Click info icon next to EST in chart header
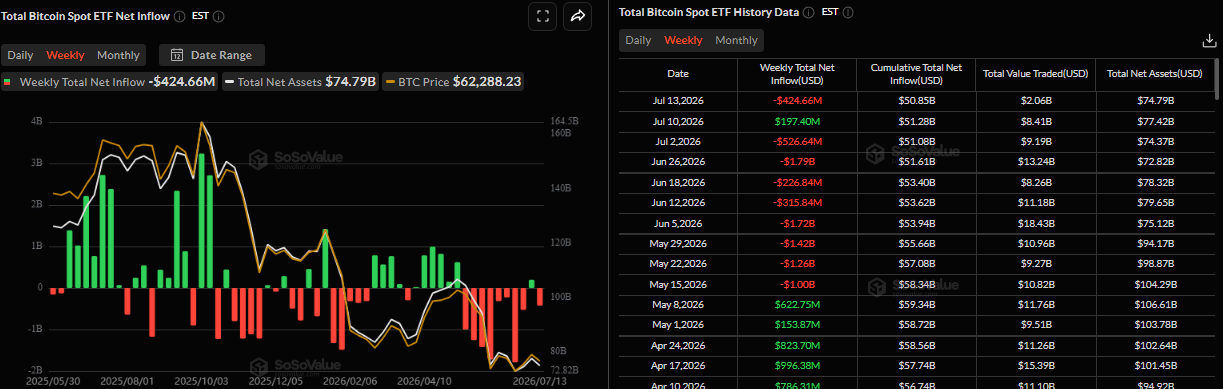The width and height of the screenshot is (1223, 389). pos(219,16)
